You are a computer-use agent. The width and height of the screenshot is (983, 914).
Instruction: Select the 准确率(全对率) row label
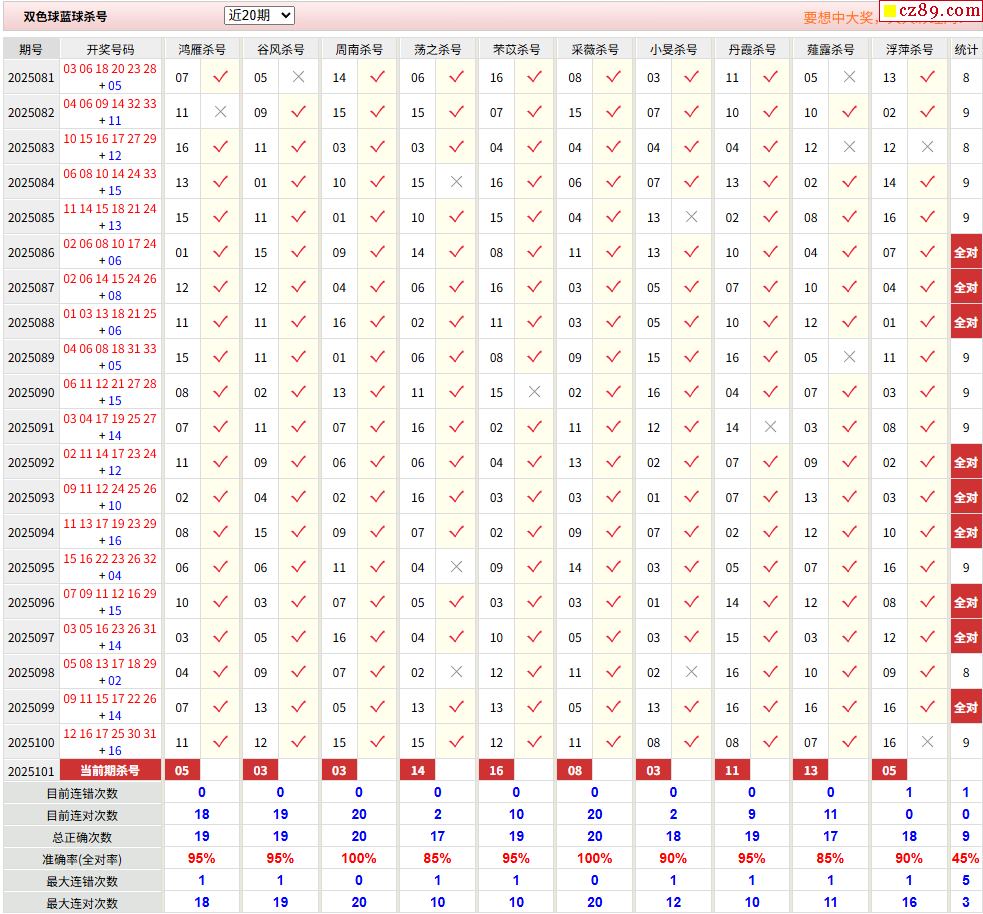point(82,859)
